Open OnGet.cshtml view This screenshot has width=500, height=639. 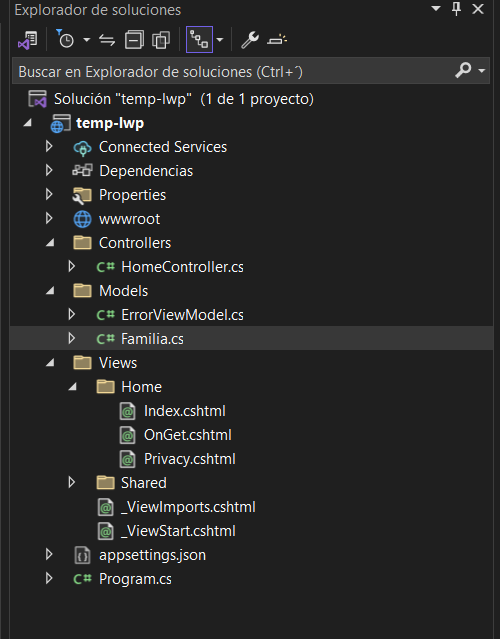[188, 435]
